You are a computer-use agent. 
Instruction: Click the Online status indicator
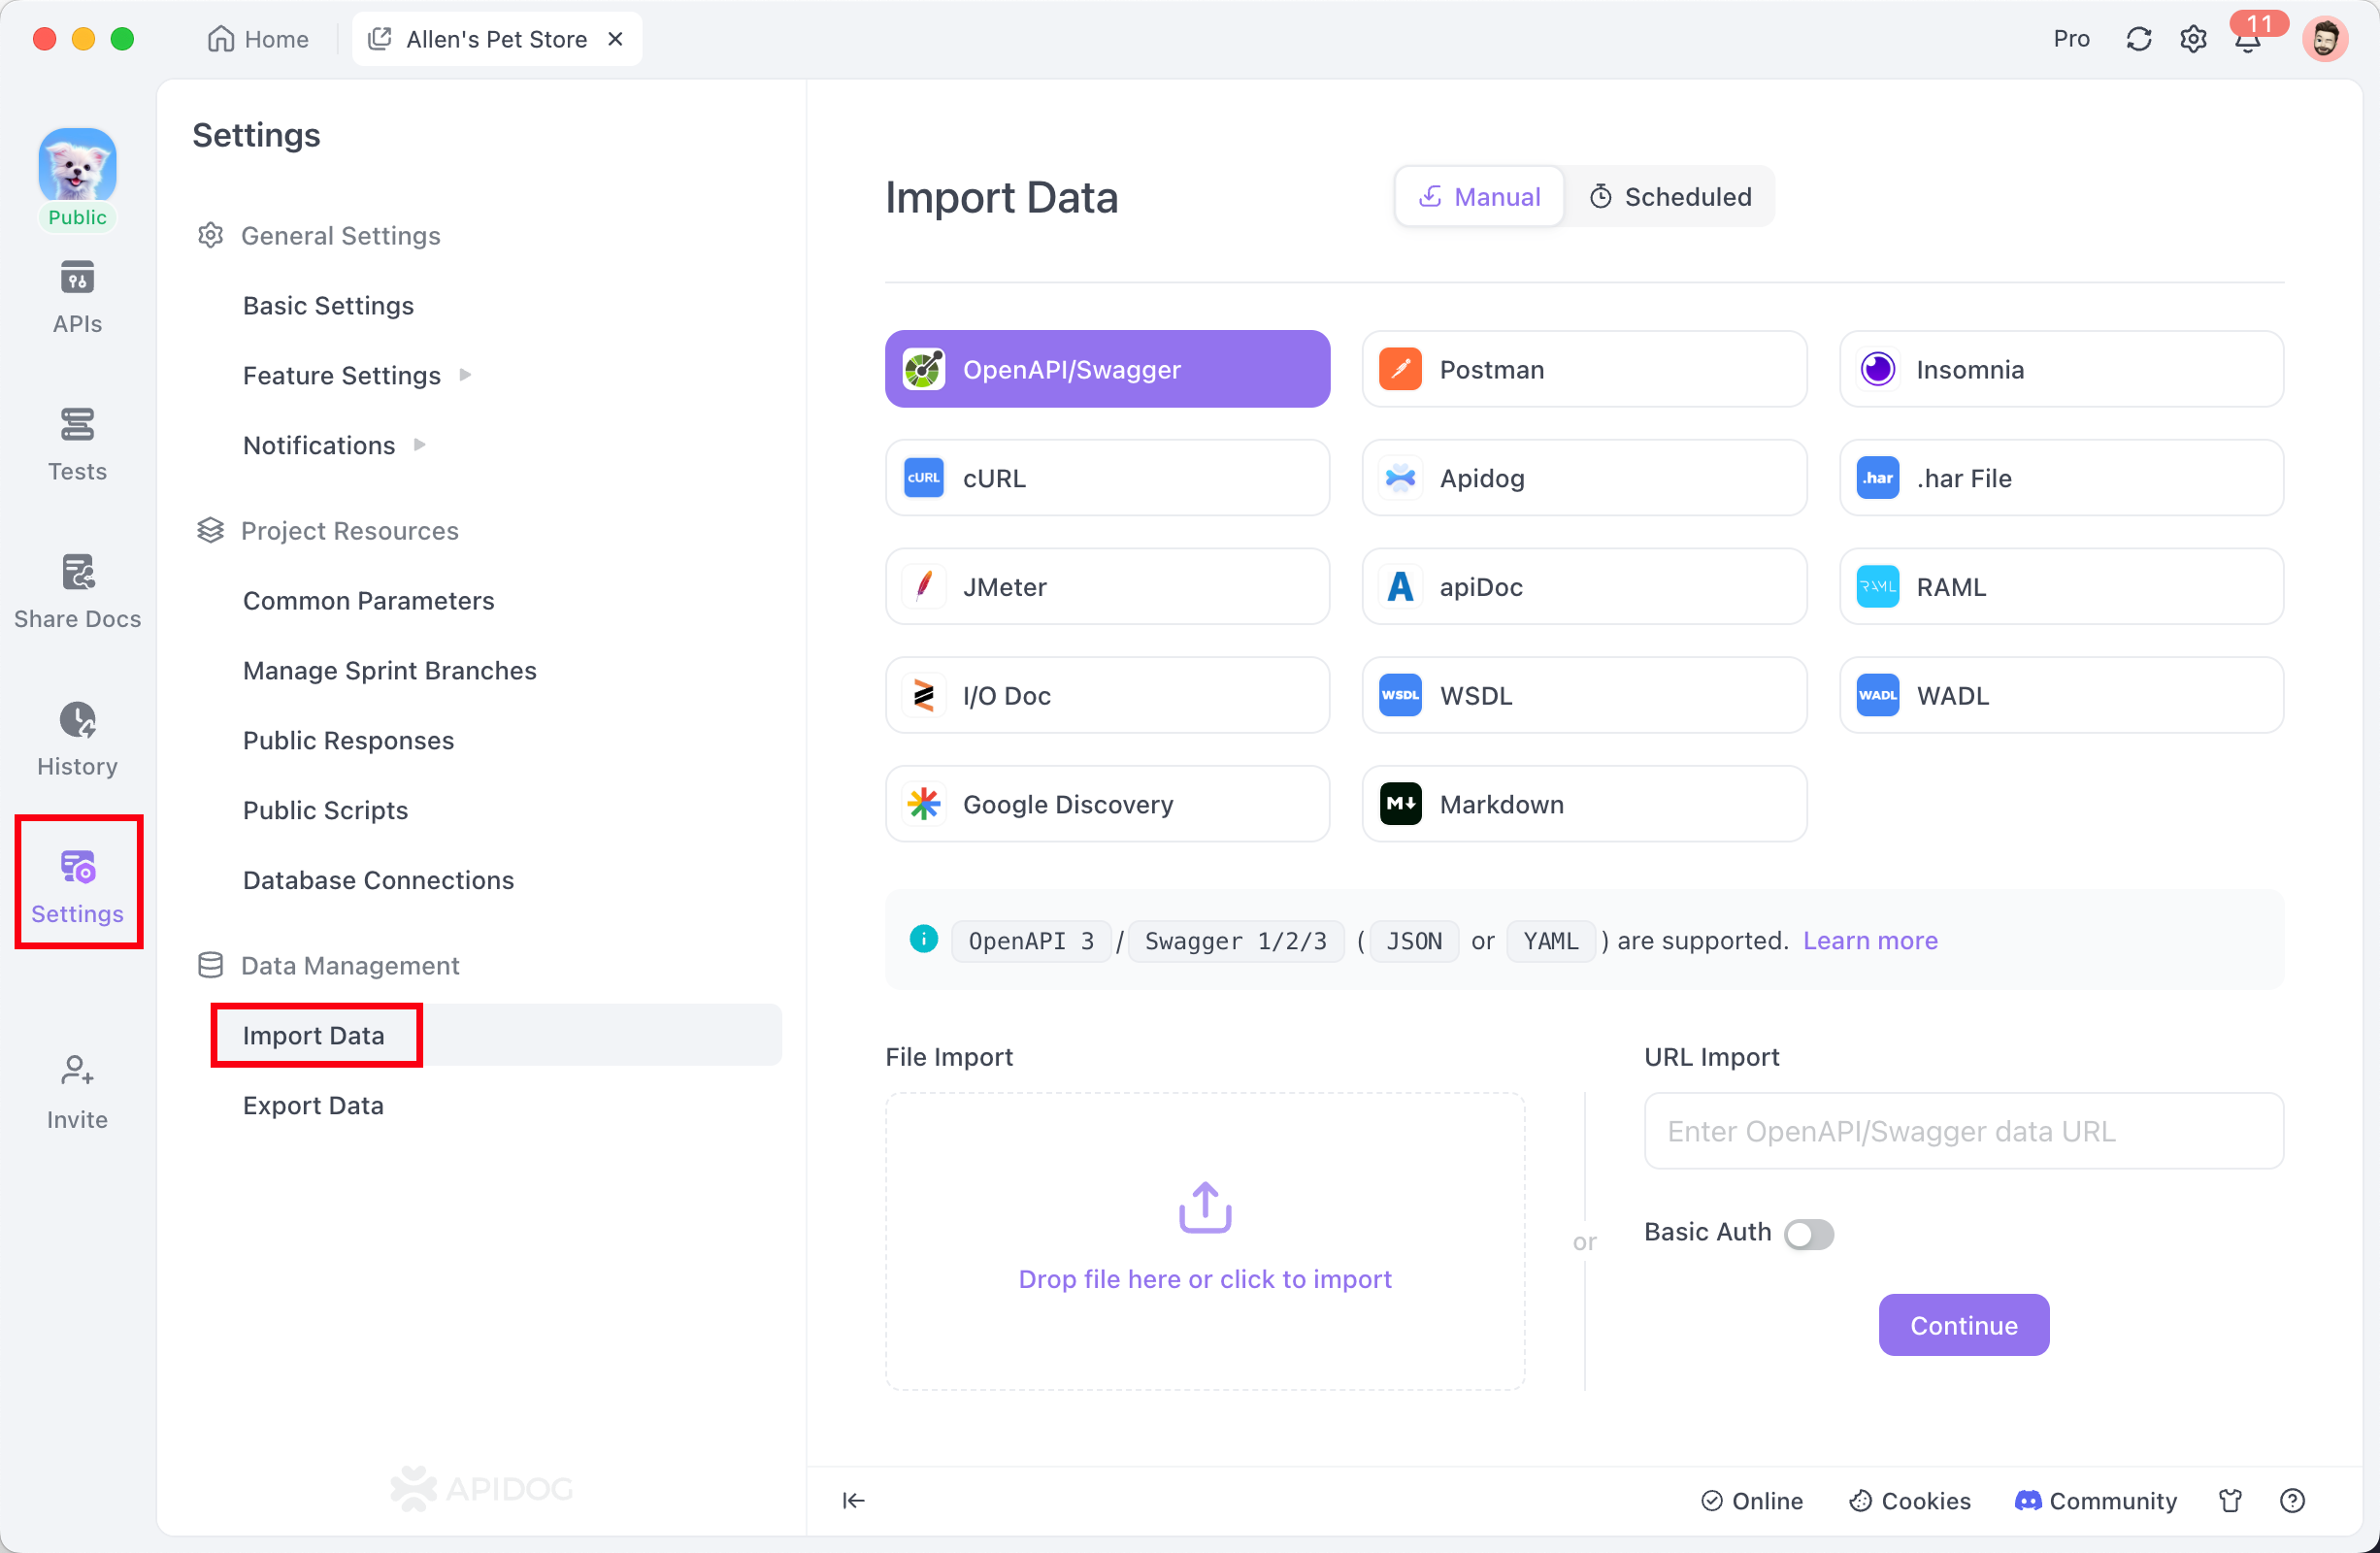click(1751, 1500)
